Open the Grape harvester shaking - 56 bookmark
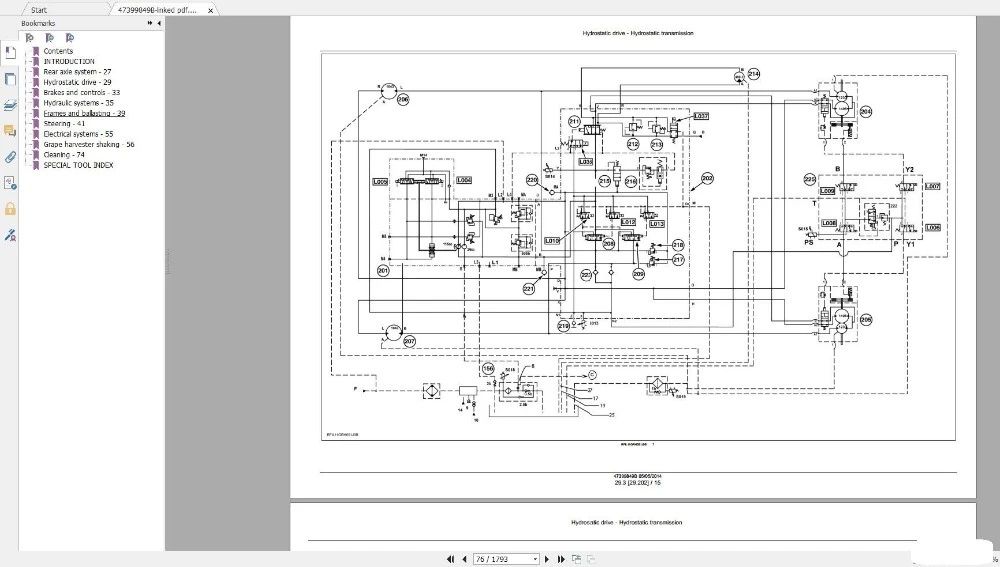 [89, 144]
